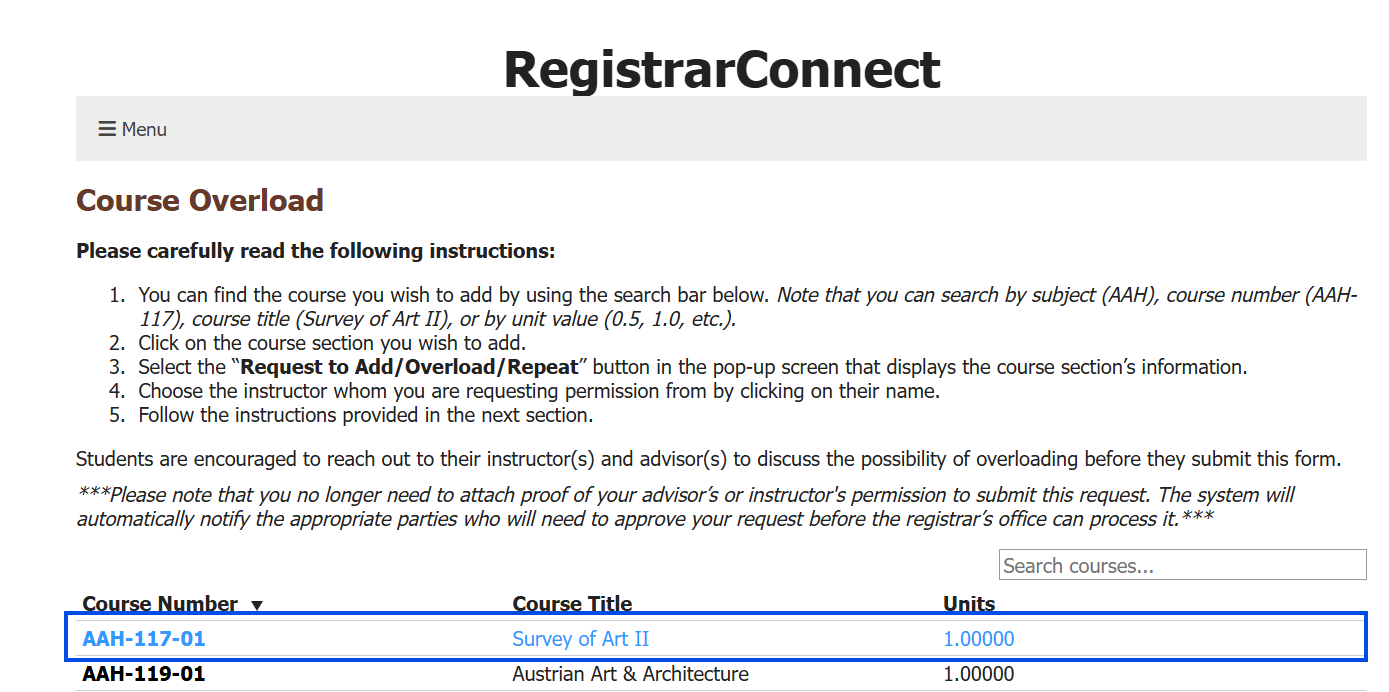Screen dimensions: 1389x692
Task: Click the RegistrarConnect site title
Action: click(721, 69)
